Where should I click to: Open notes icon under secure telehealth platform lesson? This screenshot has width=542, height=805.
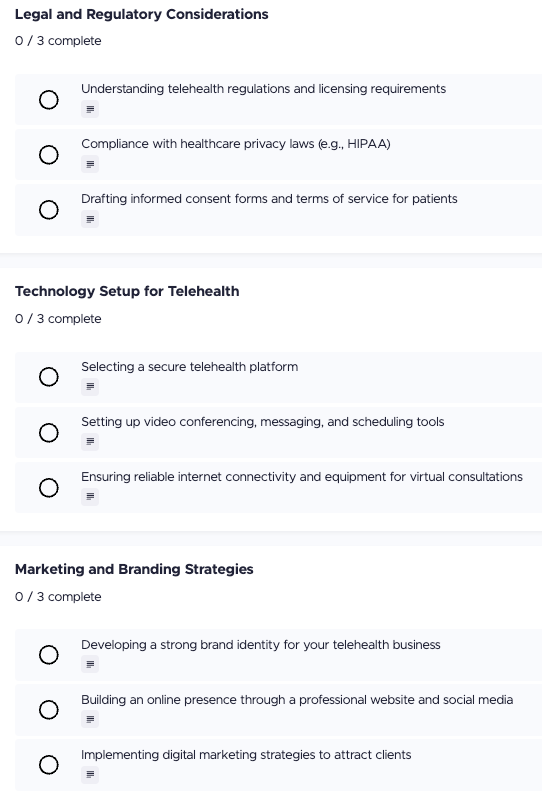pyautogui.click(x=90, y=387)
